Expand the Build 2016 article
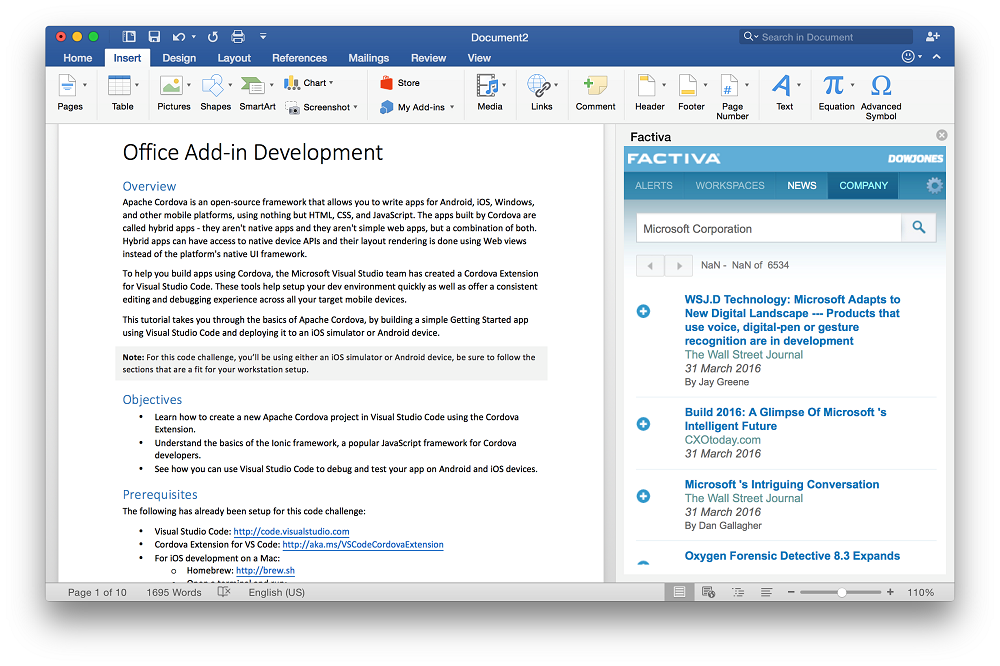The image size is (1000, 666). (x=643, y=424)
